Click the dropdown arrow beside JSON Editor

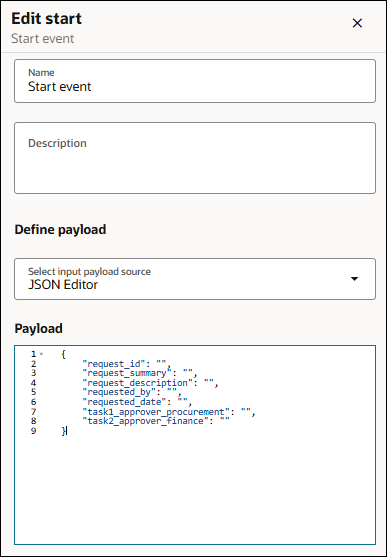point(354,279)
